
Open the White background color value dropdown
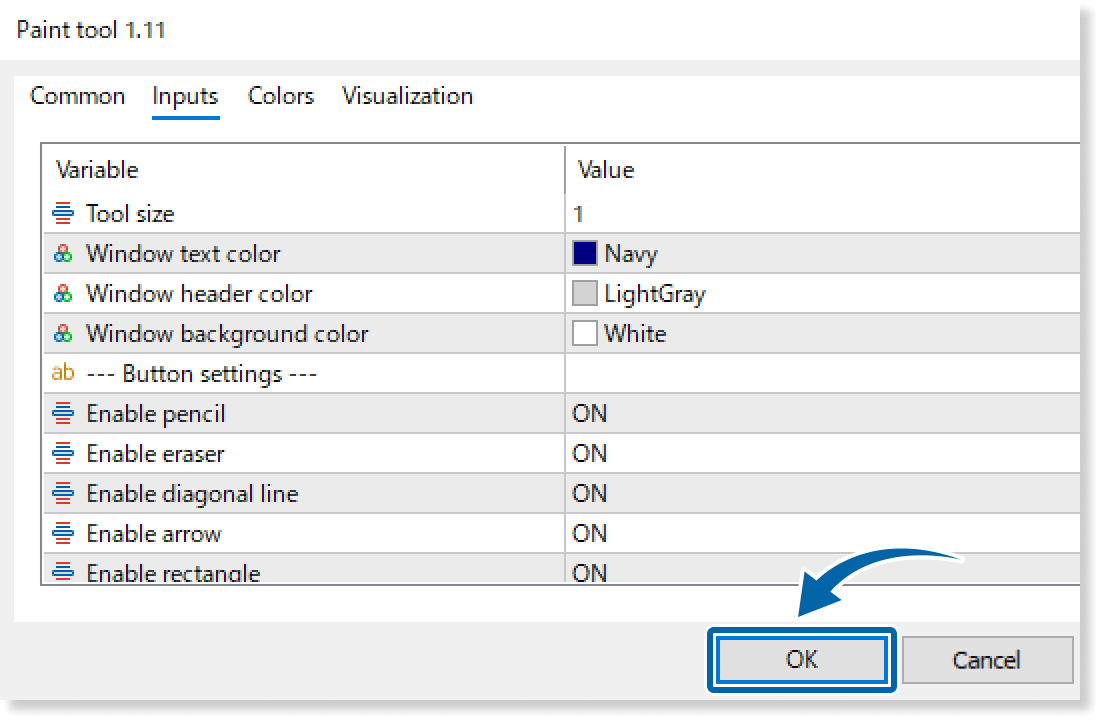coord(635,334)
